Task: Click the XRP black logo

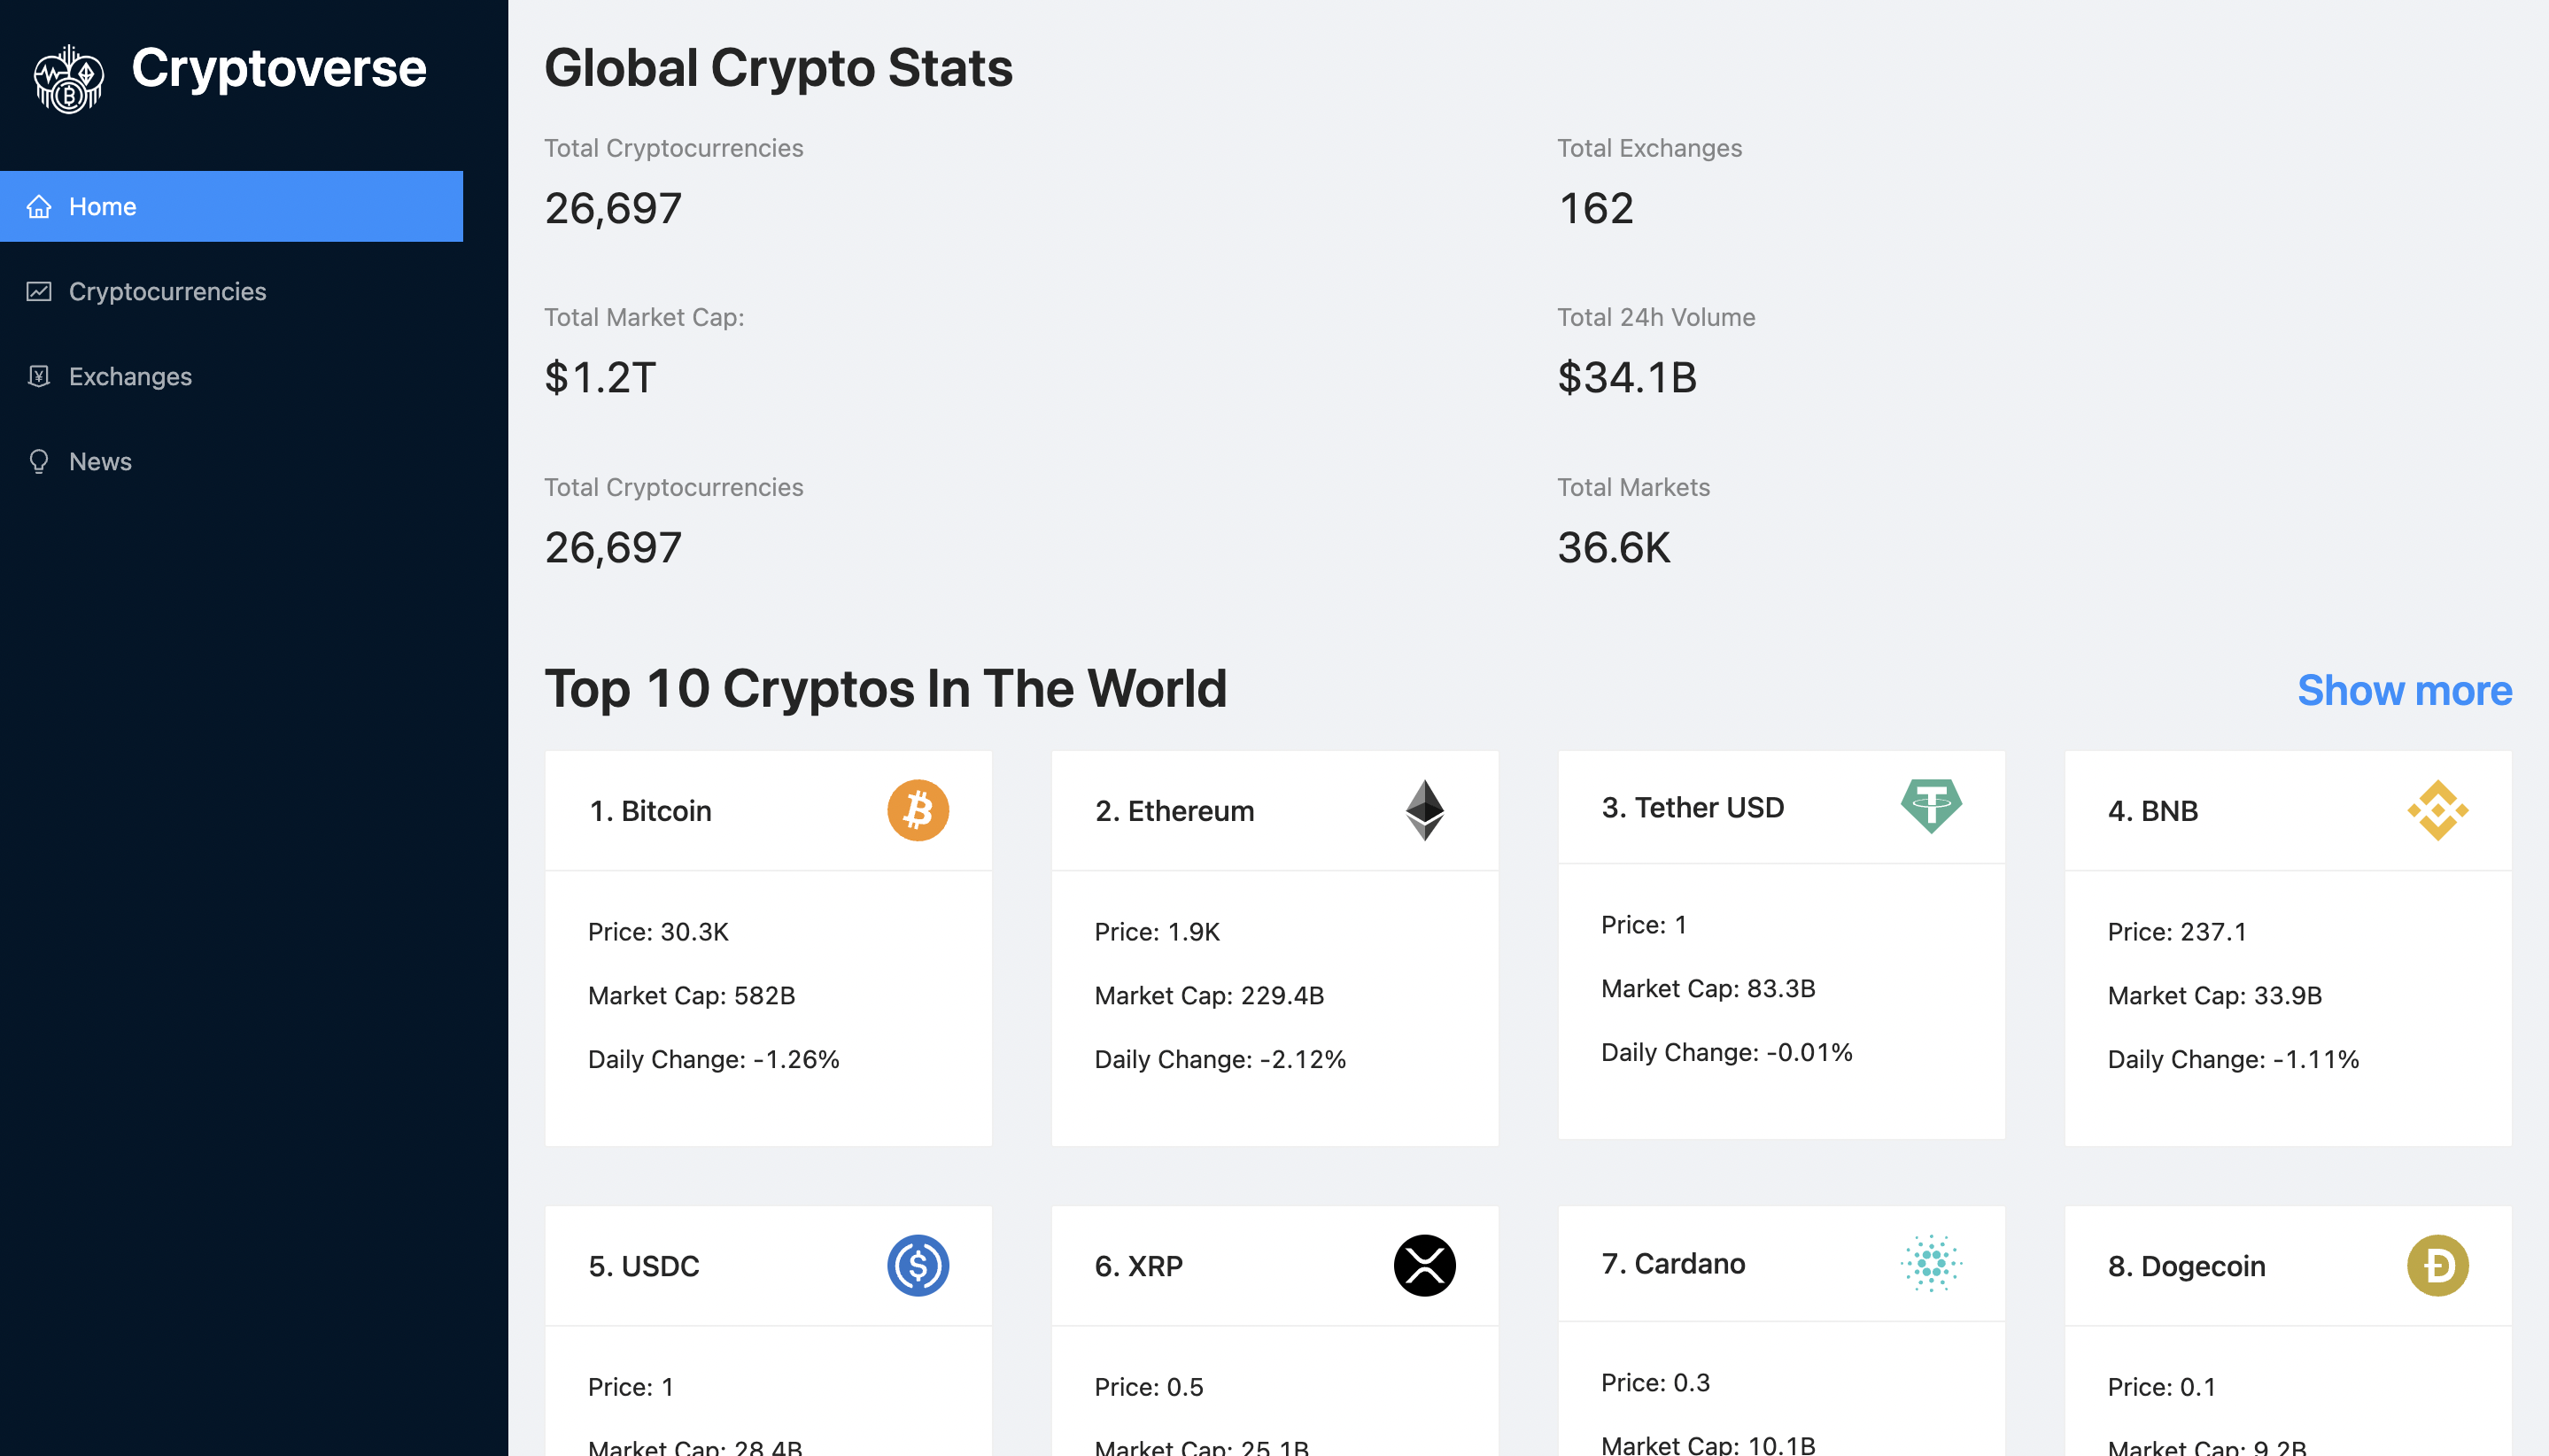Action: (x=1424, y=1265)
